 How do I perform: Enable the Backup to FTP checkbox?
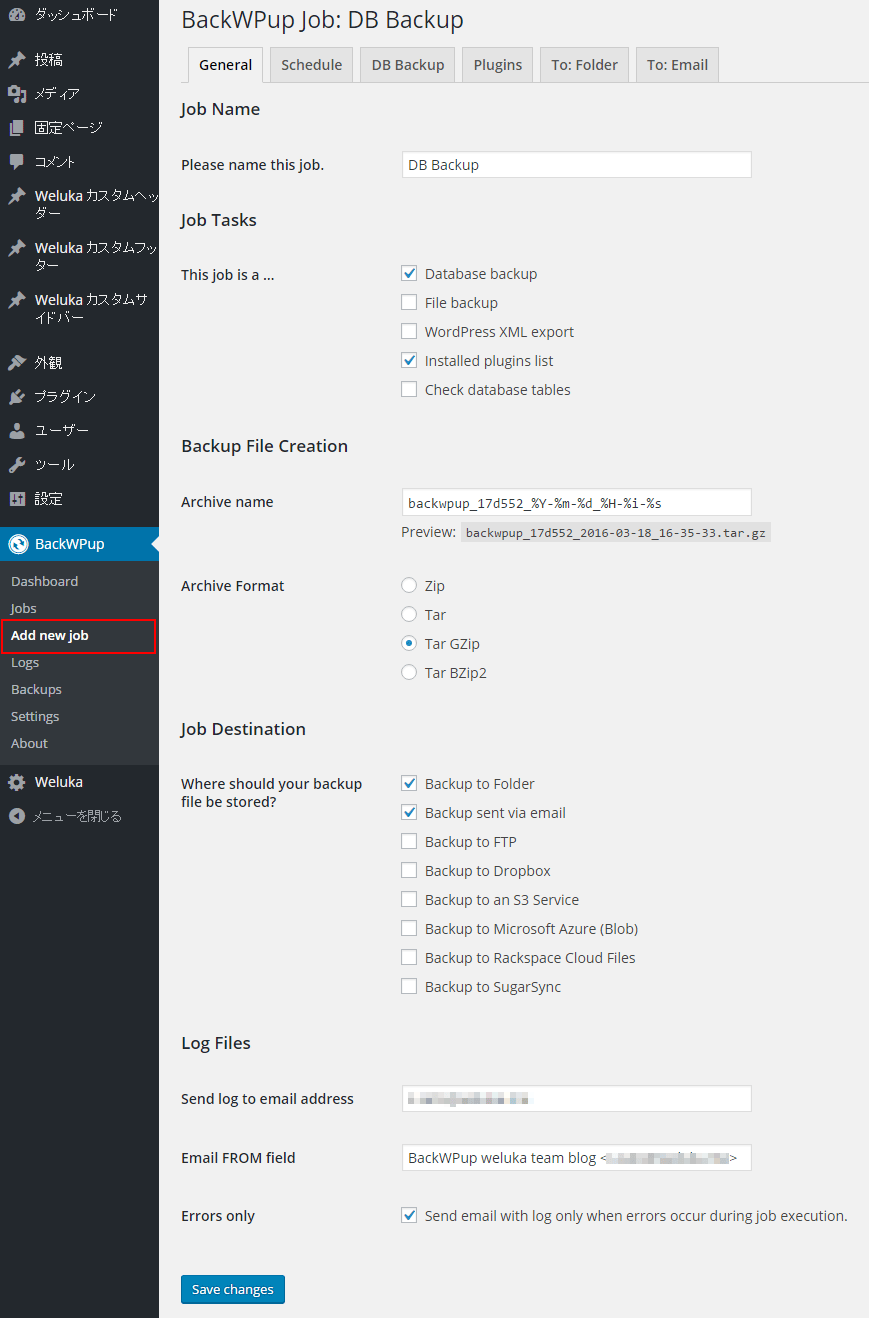(409, 841)
